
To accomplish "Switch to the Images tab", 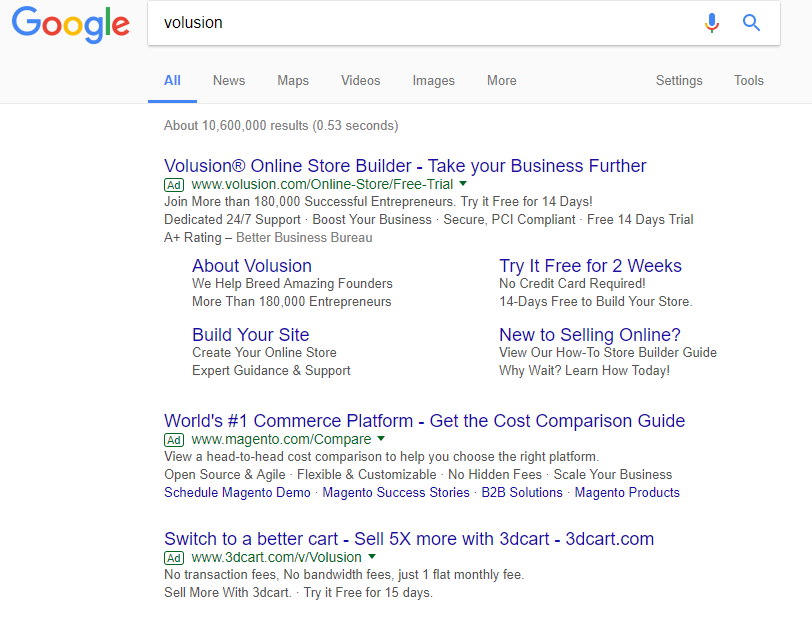I will 433,80.
